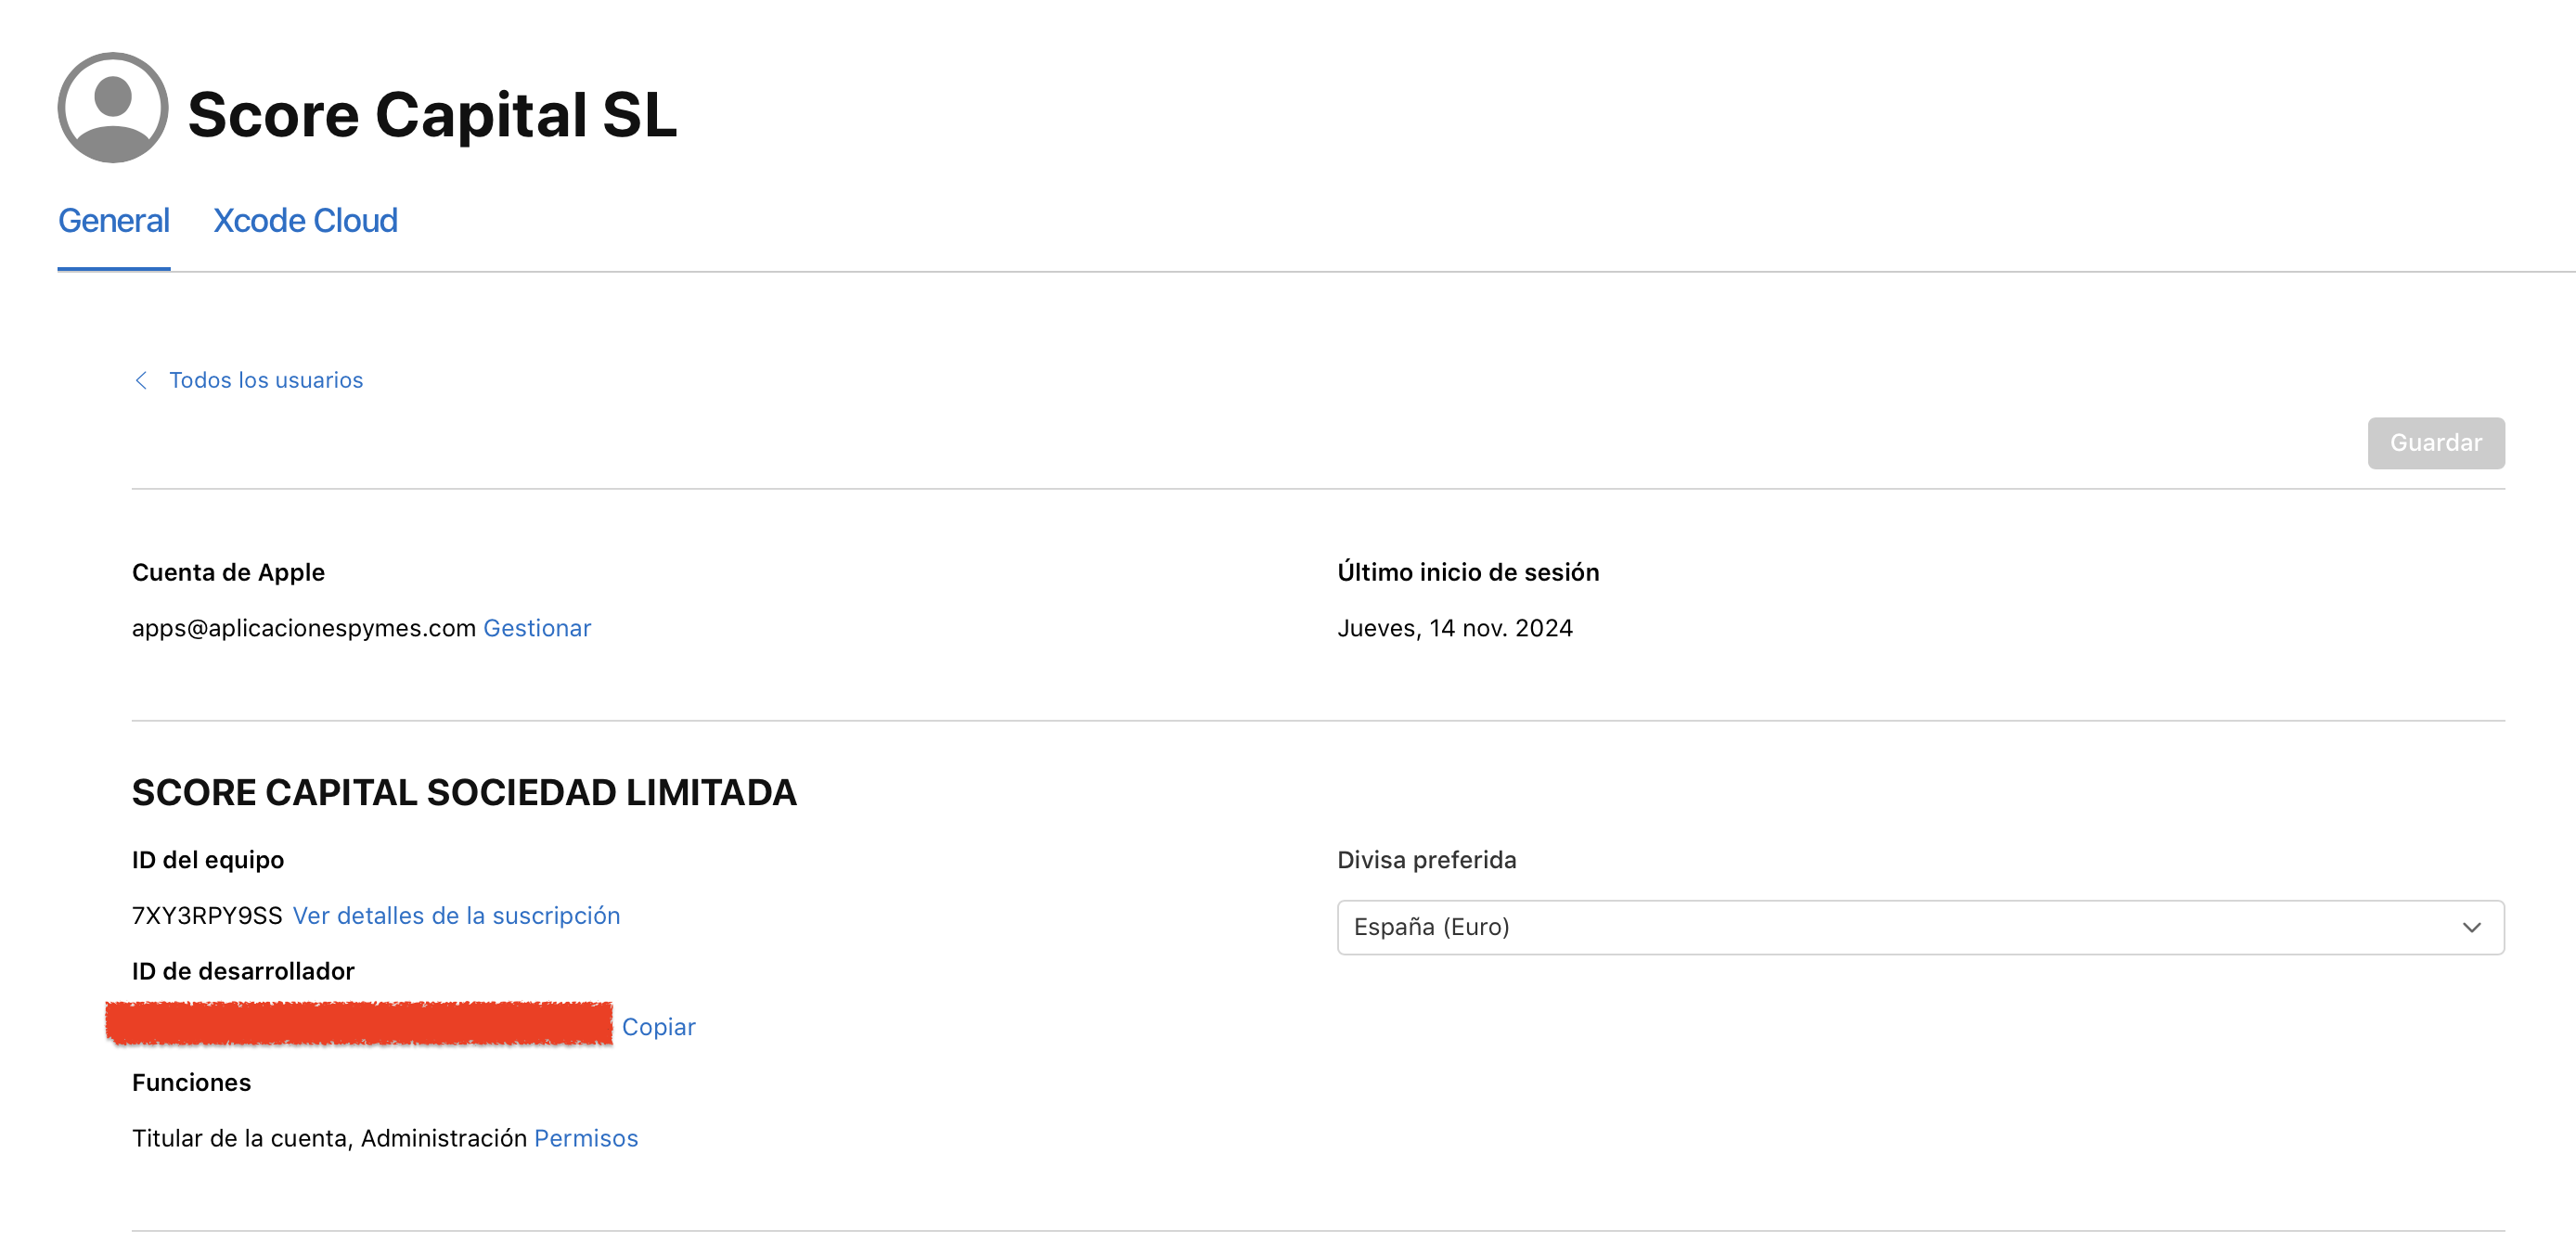The width and height of the screenshot is (2576, 1243).
Task: Click the SCORE CAPITAL SOCIEDAD LIMITADA heading
Action: (x=464, y=792)
